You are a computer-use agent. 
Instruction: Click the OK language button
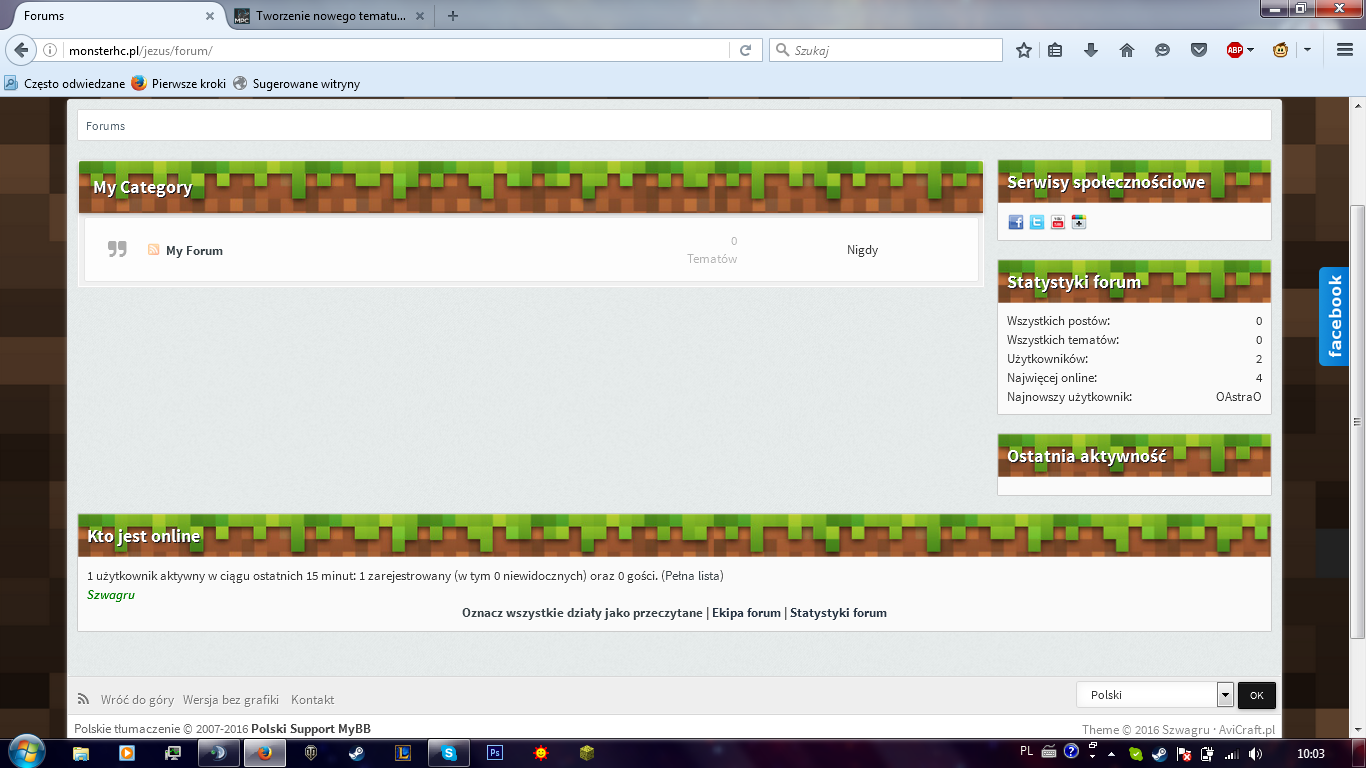(1257, 695)
